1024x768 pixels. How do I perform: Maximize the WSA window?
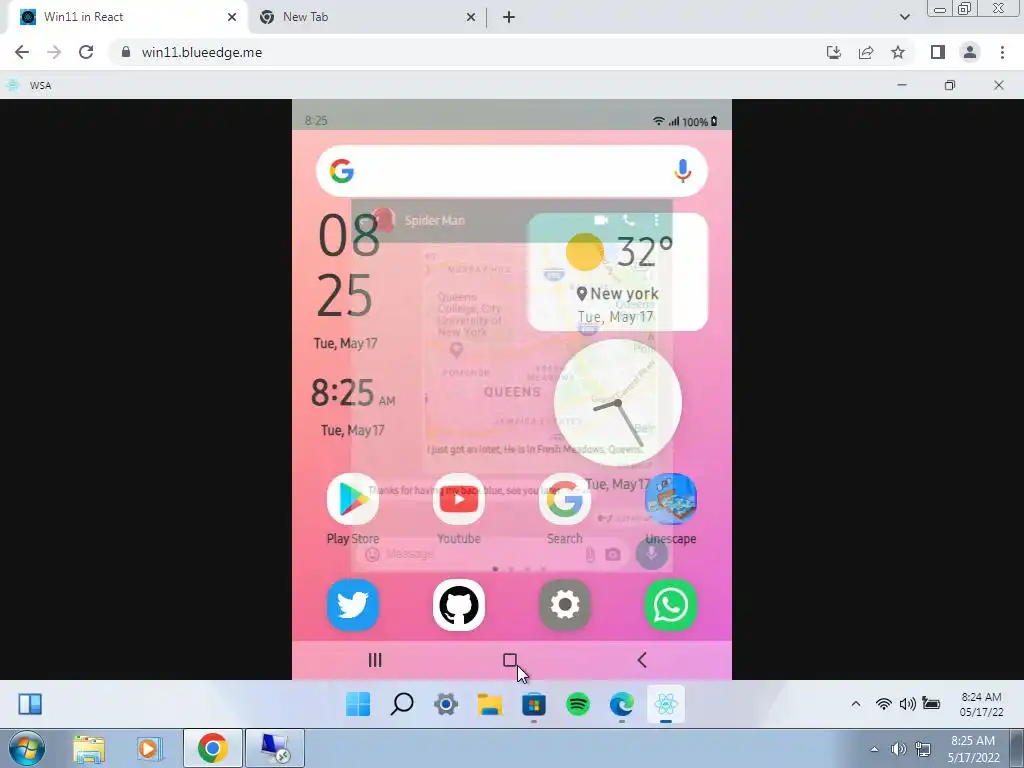pos(950,85)
